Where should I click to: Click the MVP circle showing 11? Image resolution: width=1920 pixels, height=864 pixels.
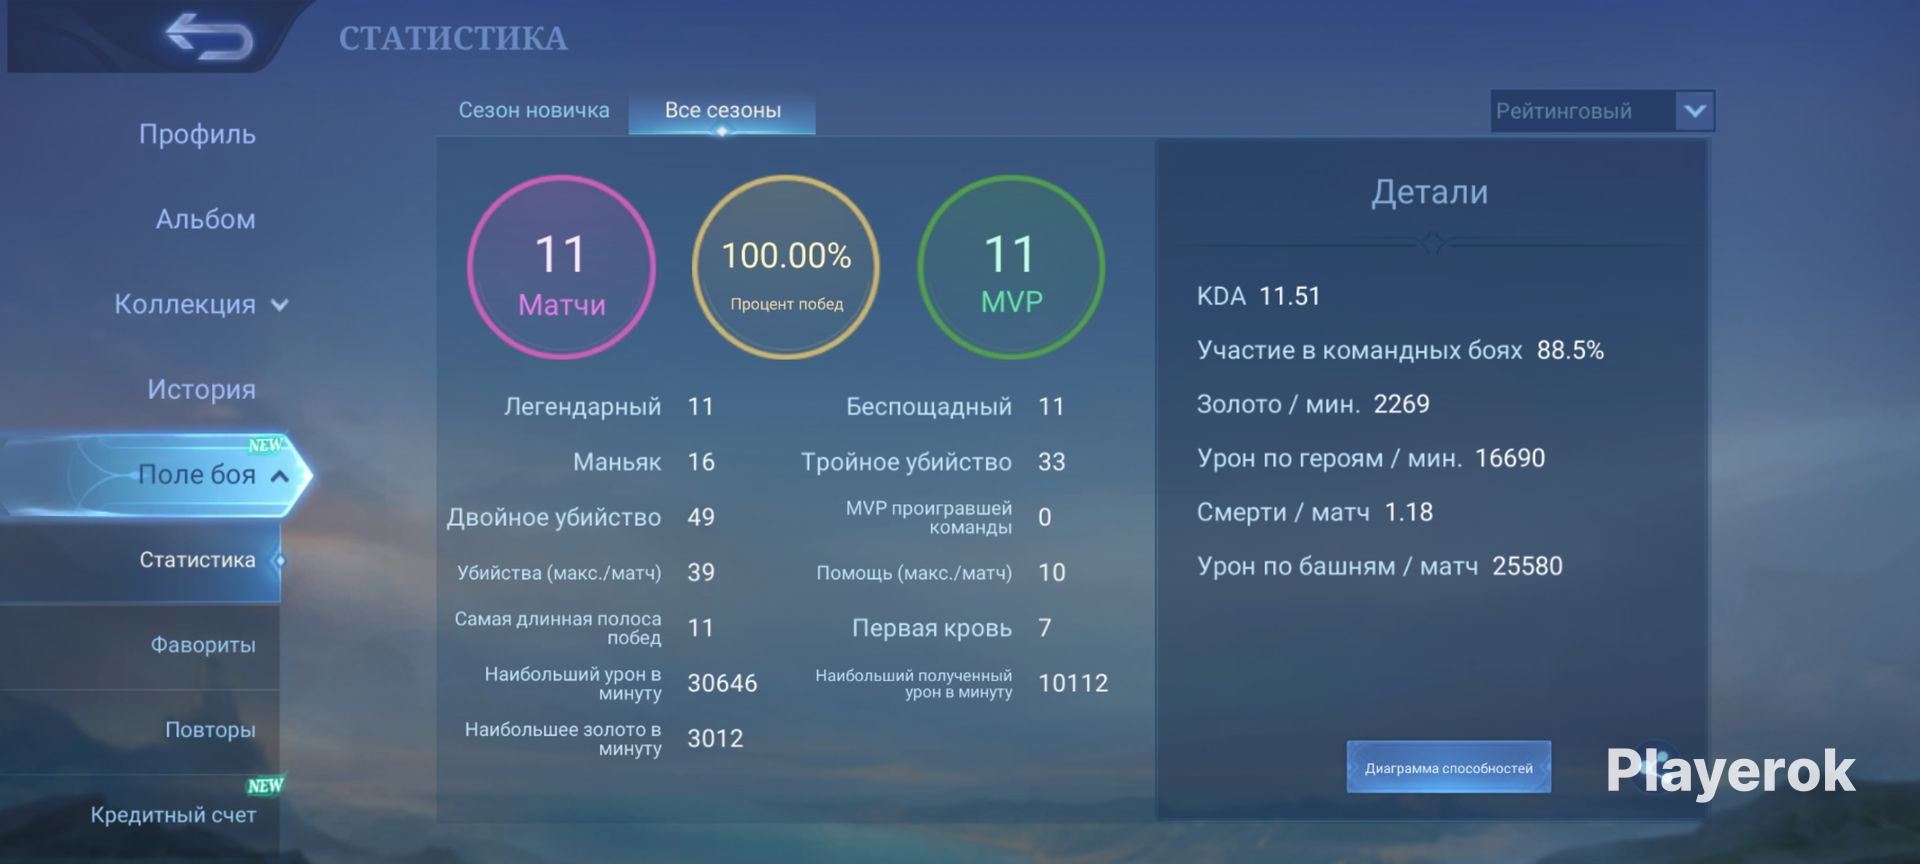point(1011,267)
